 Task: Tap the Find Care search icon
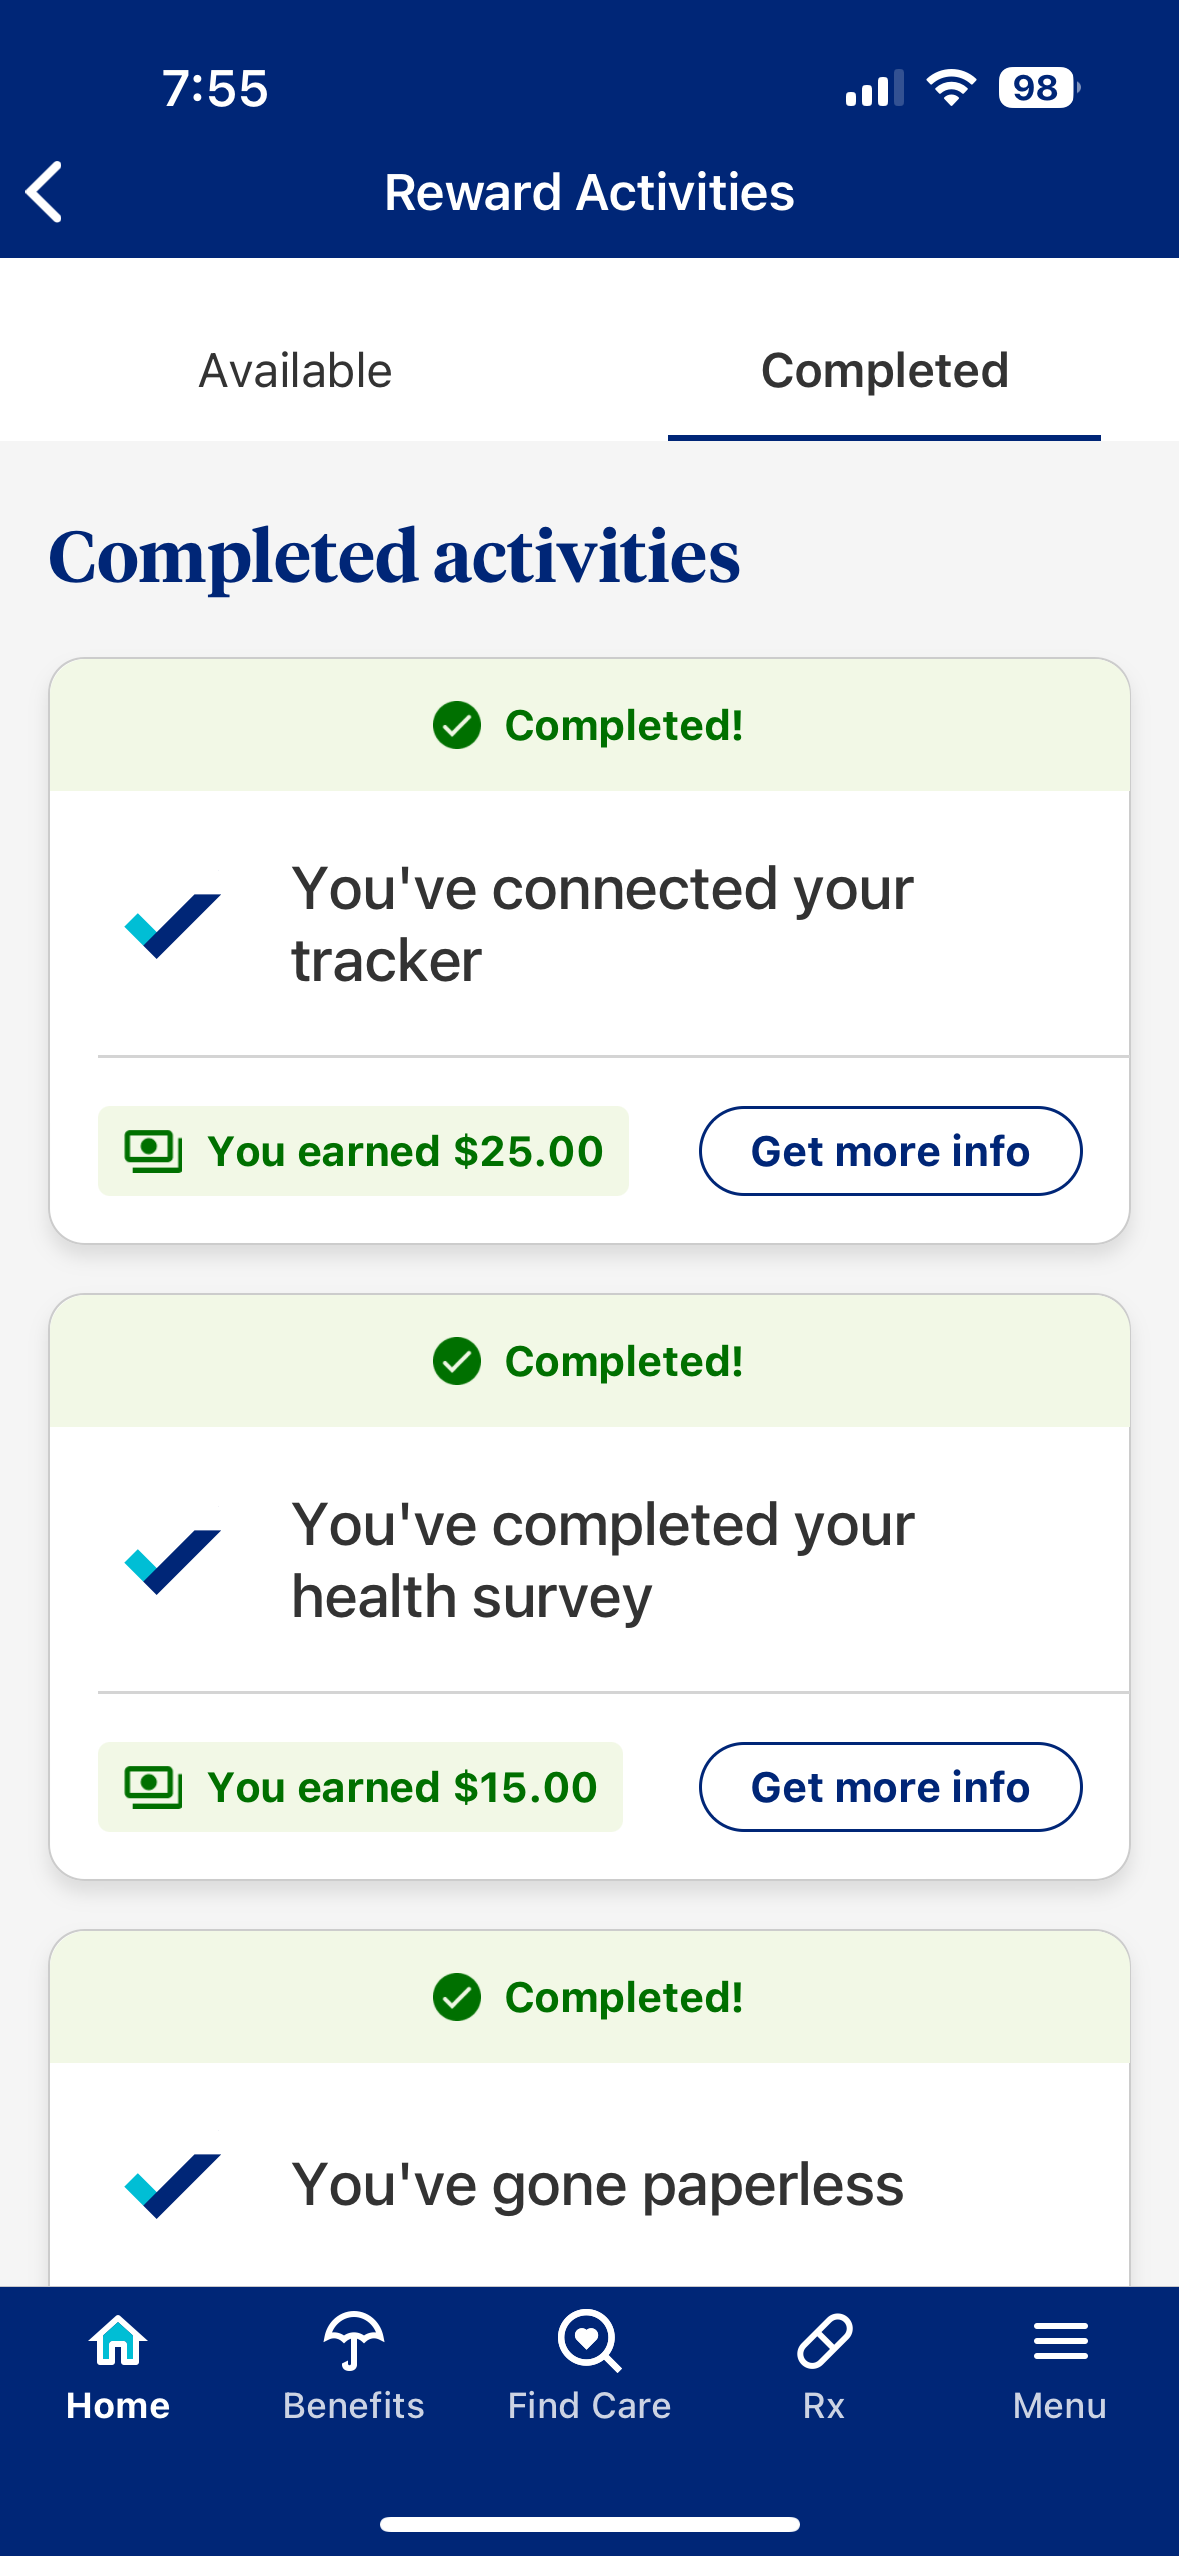[589, 2341]
